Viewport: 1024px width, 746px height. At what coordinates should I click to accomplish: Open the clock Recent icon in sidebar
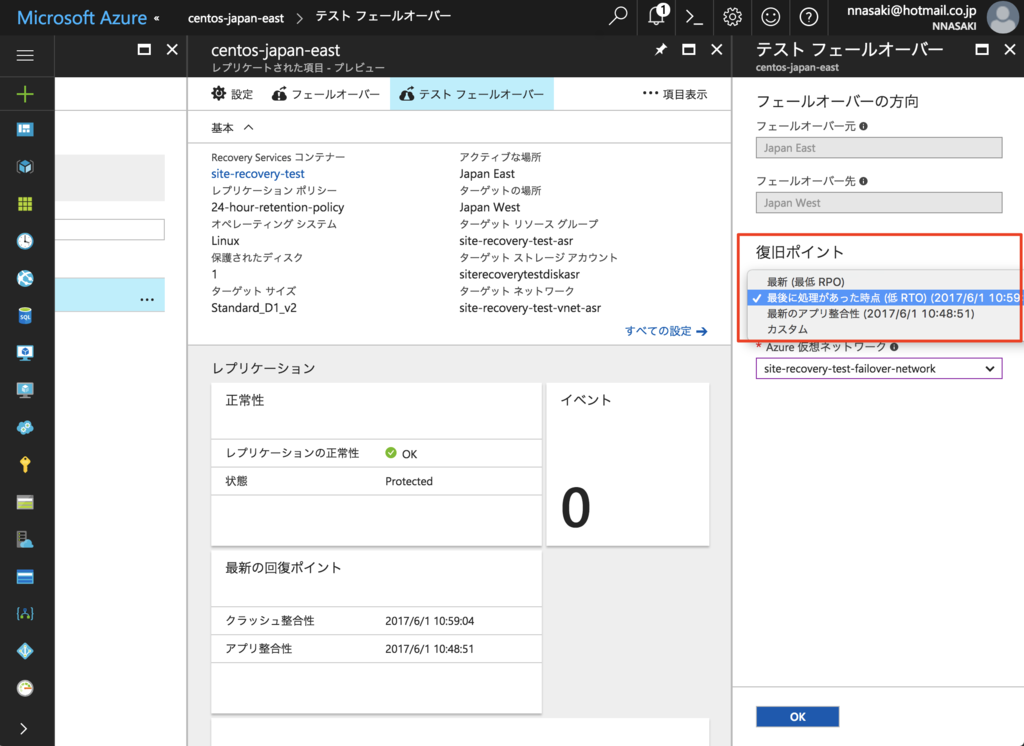point(25,241)
